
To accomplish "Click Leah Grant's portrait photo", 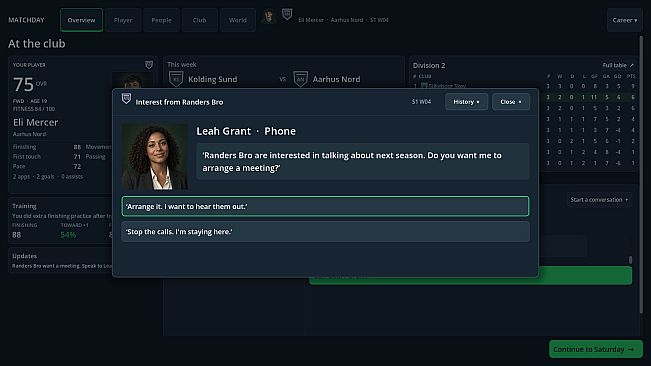I will point(154,157).
